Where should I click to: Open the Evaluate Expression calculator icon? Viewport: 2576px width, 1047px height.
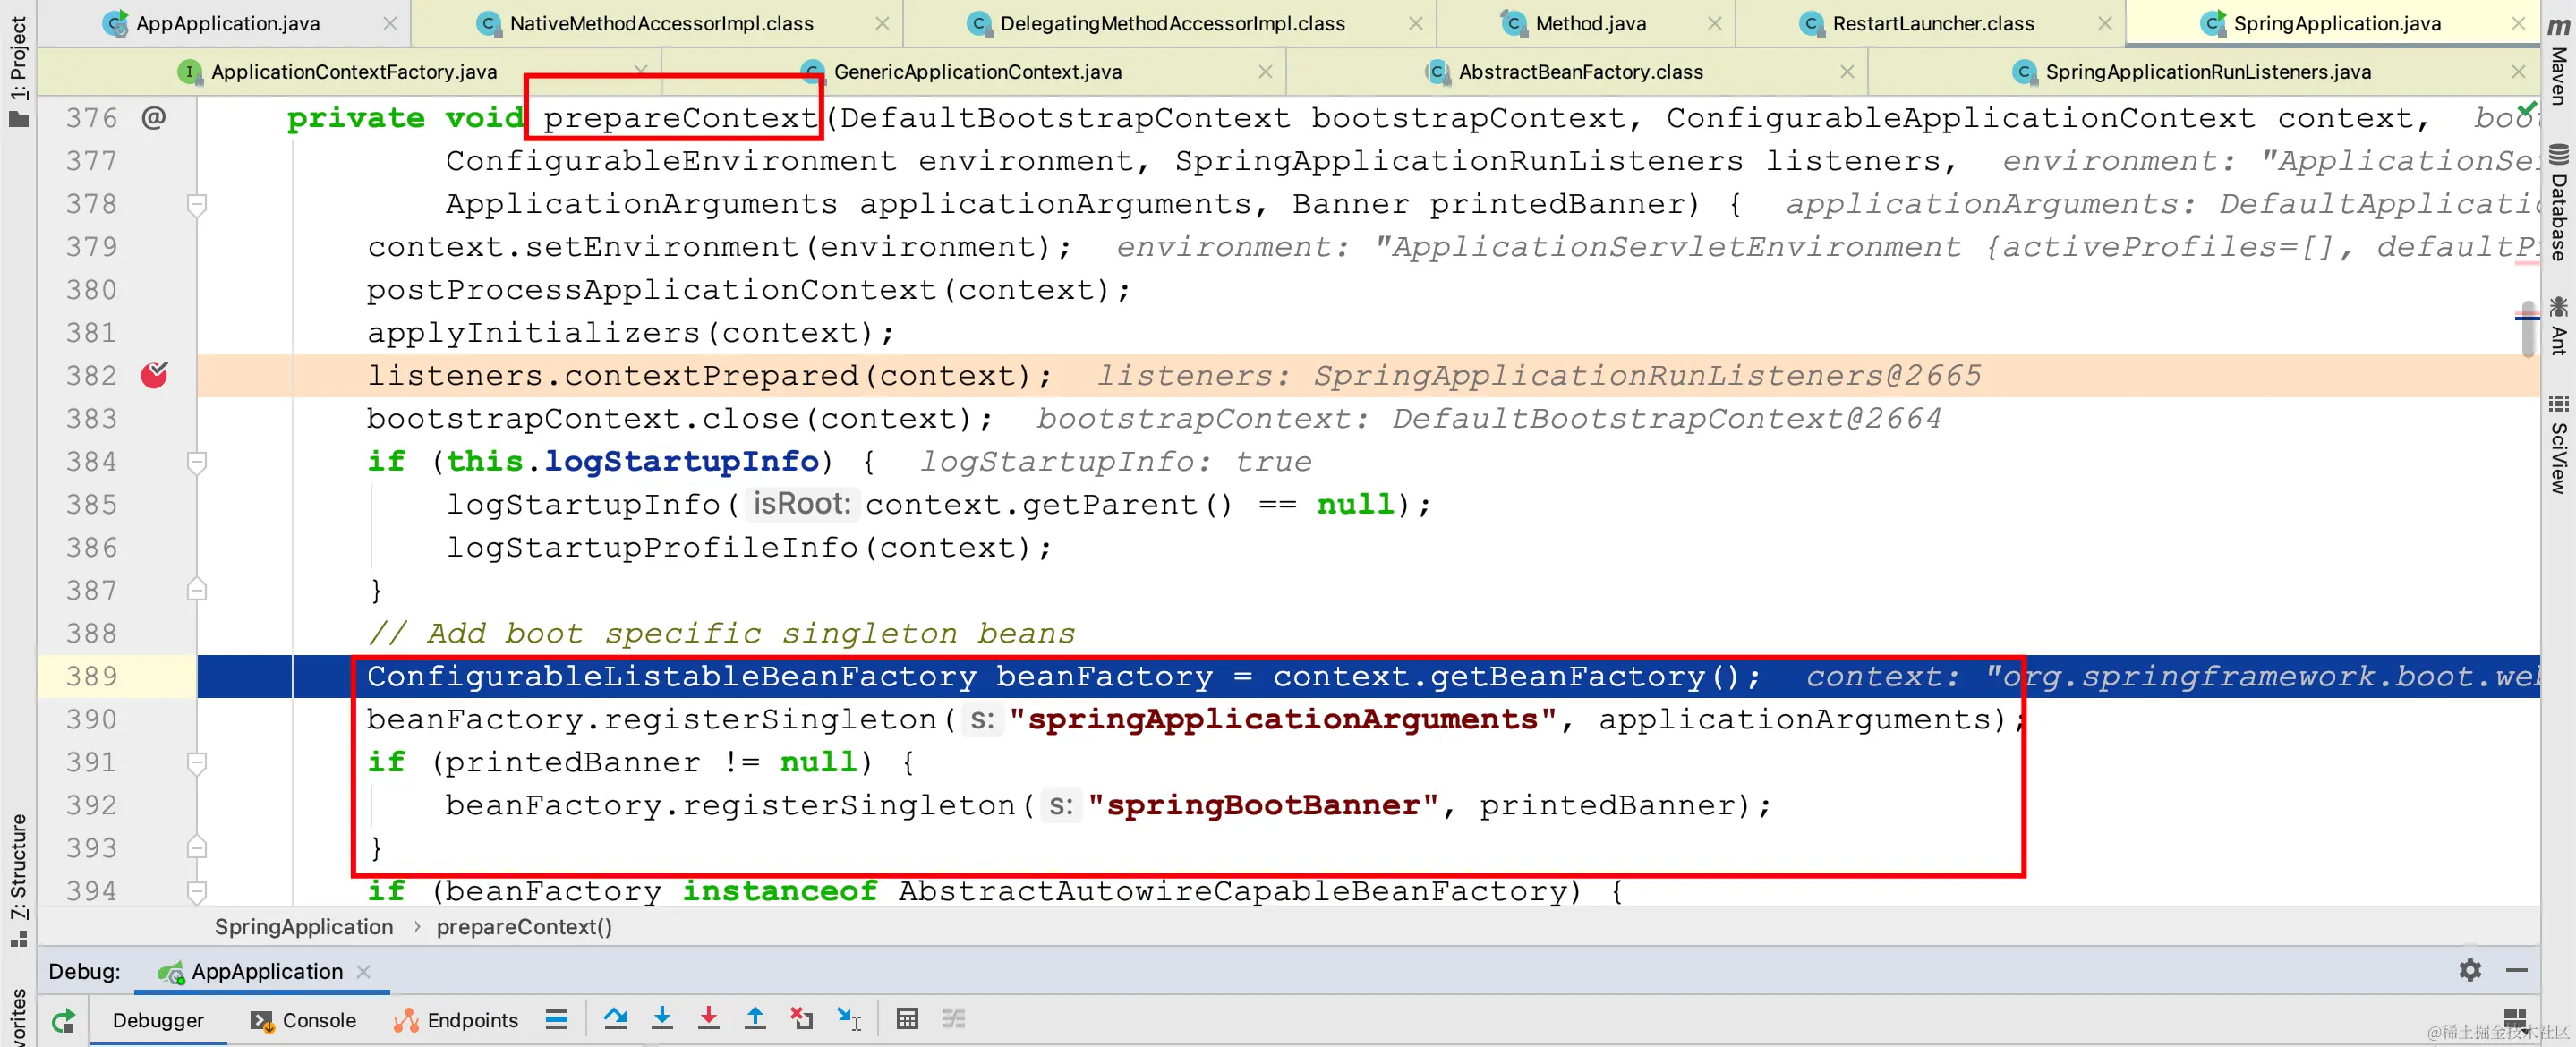click(x=907, y=1018)
